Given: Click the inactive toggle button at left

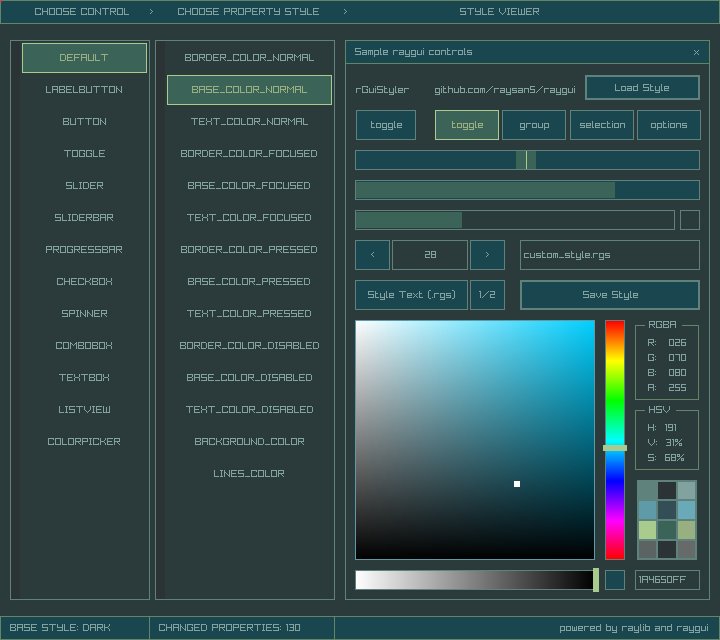Looking at the screenshot, I should point(386,125).
